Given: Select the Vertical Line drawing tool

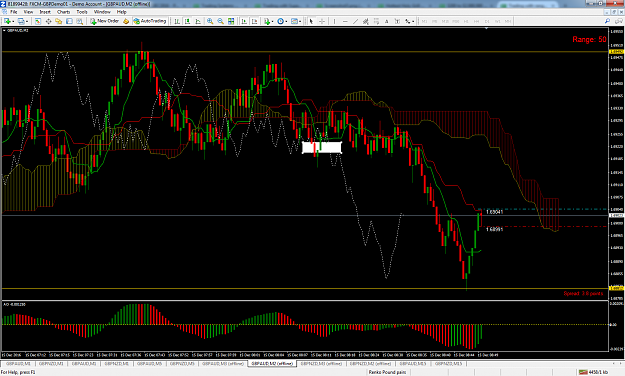Looking at the screenshot, I should click(334, 21).
